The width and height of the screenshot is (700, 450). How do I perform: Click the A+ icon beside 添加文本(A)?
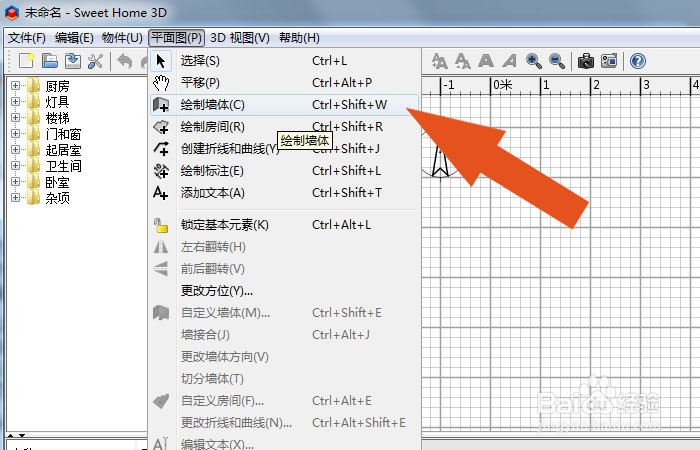(x=161, y=193)
